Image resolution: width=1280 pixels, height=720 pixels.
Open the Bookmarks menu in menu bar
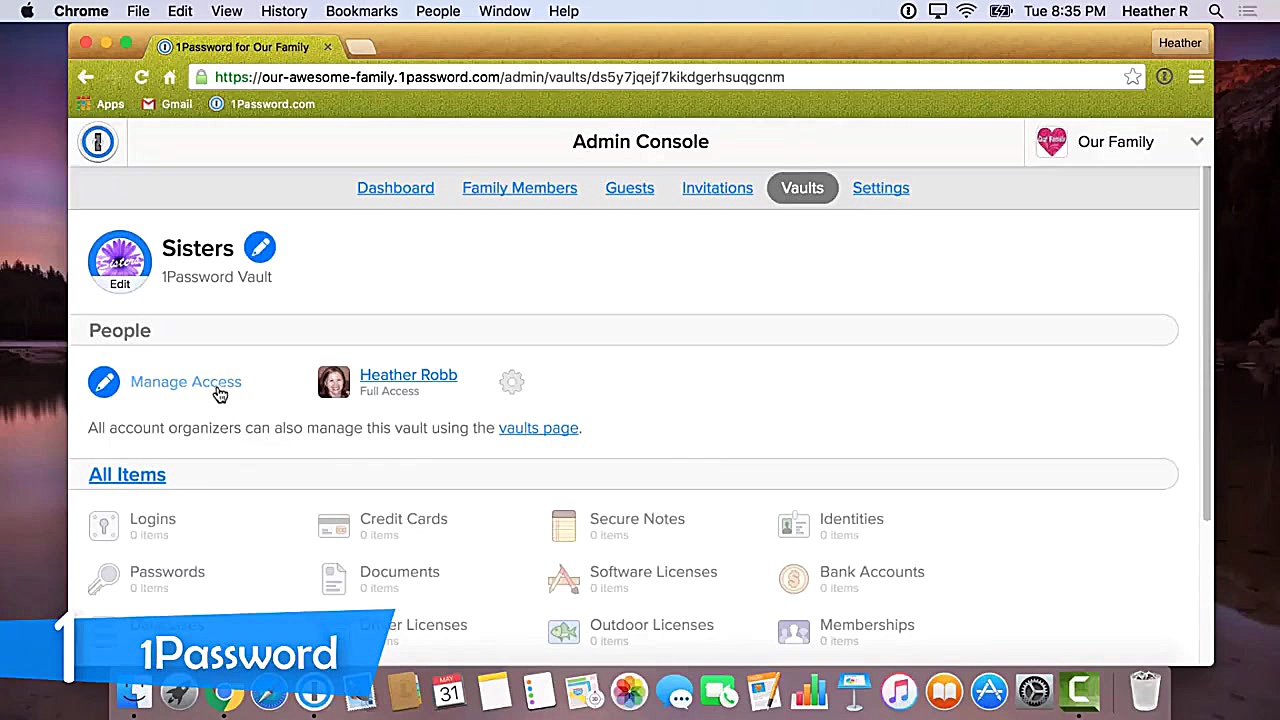click(x=361, y=11)
